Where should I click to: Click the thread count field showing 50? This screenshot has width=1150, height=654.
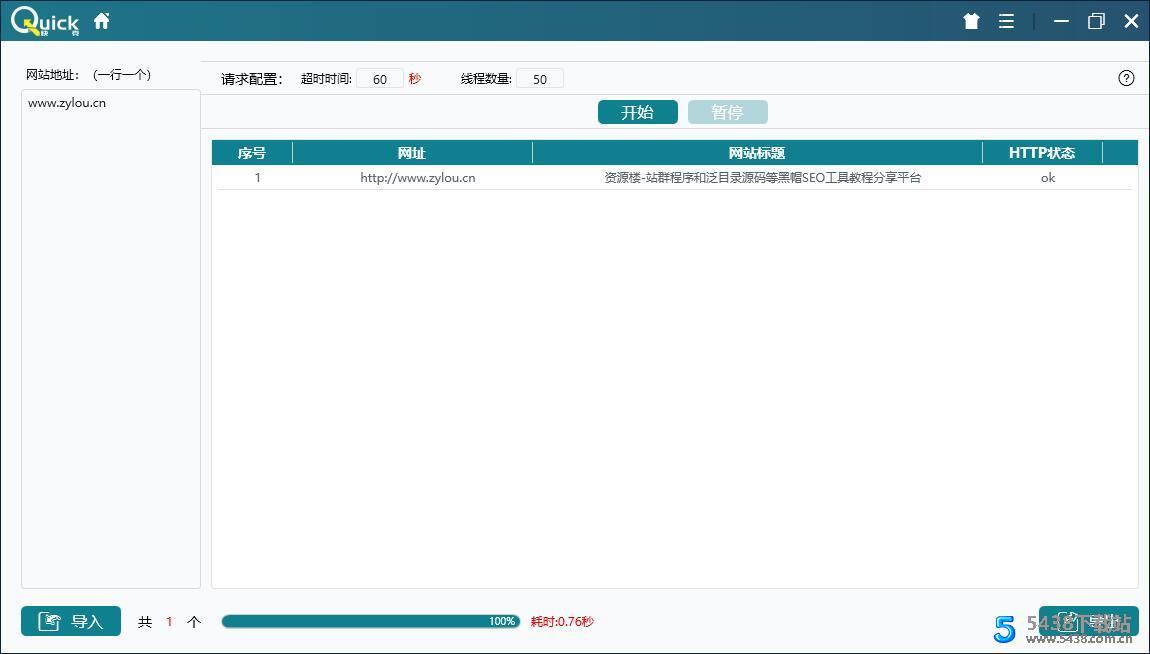pyautogui.click(x=540, y=78)
